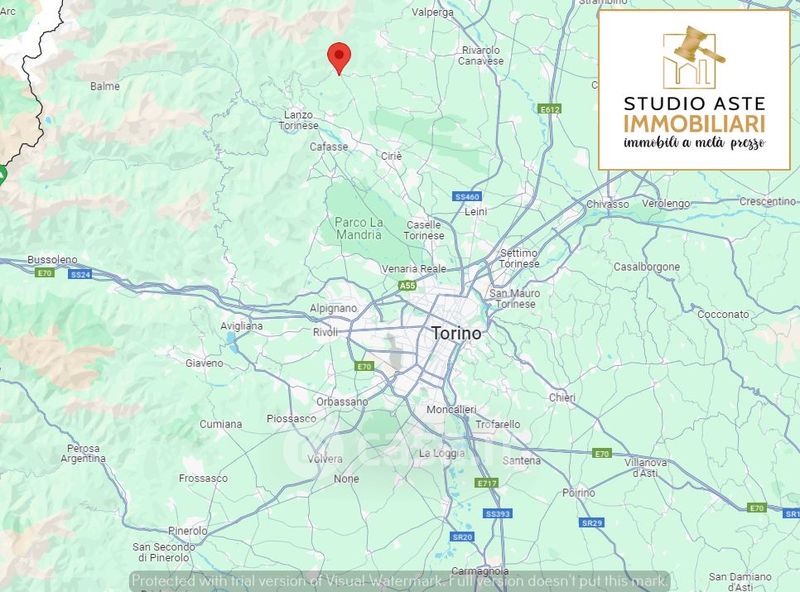Click the E612 route shield
This screenshot has height=592, width=800.
[549, 109]
